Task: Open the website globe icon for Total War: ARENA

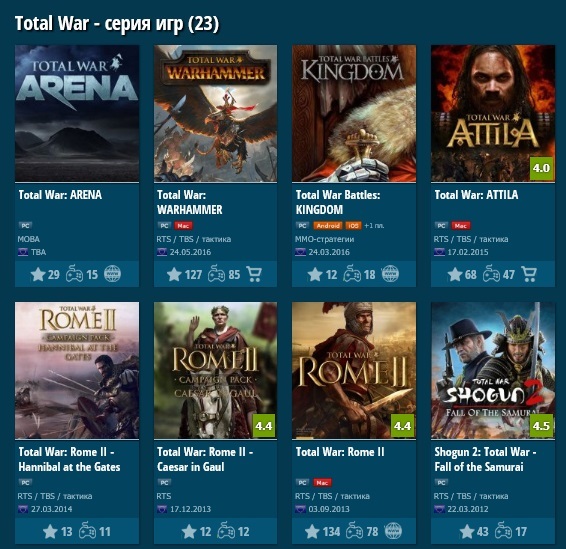Action: coord(112,274)
